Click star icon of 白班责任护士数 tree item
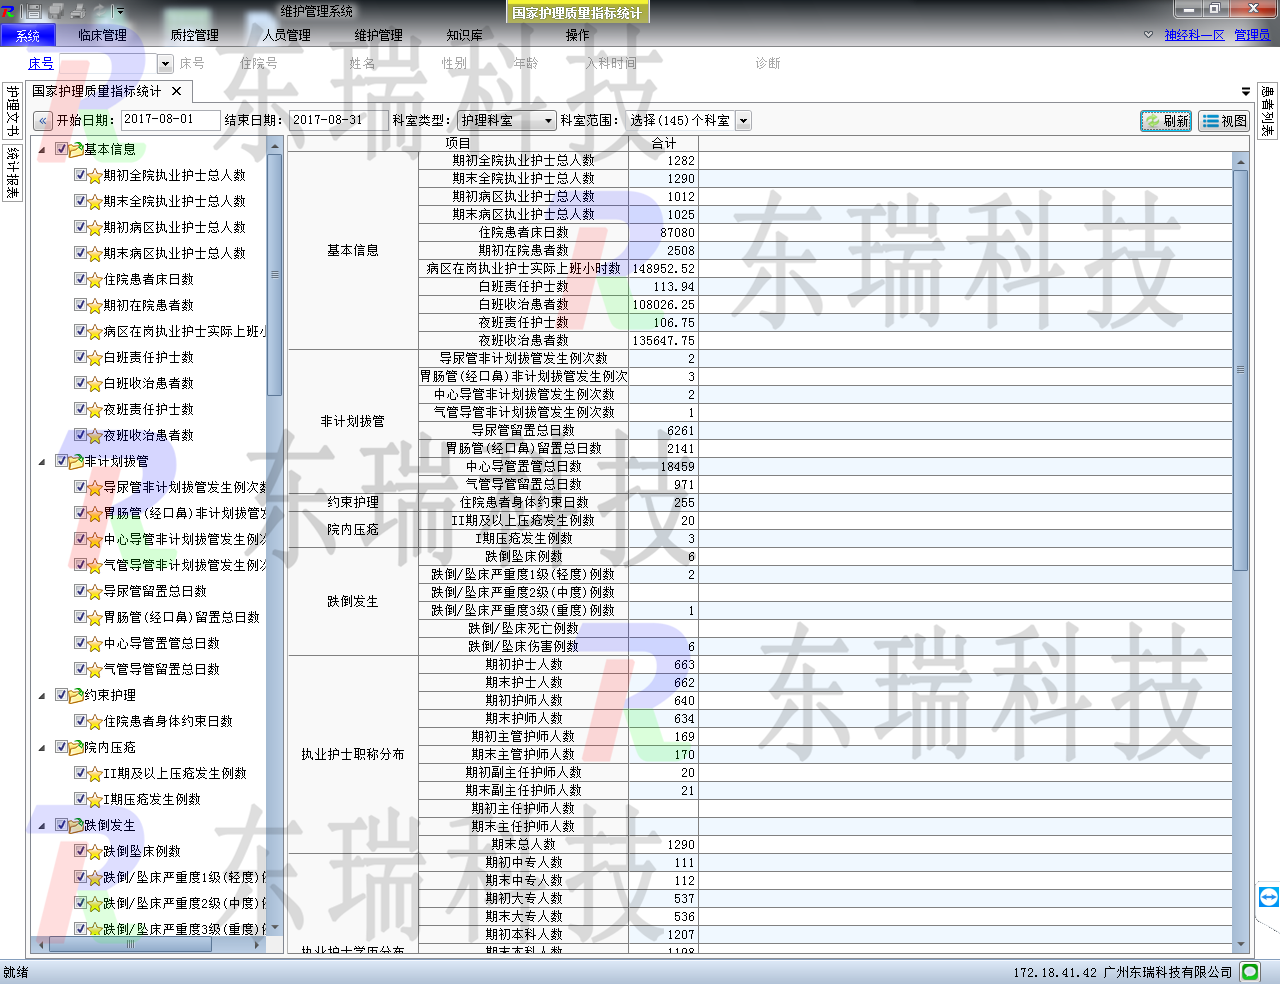1280x984 pixels. point(95,358)
